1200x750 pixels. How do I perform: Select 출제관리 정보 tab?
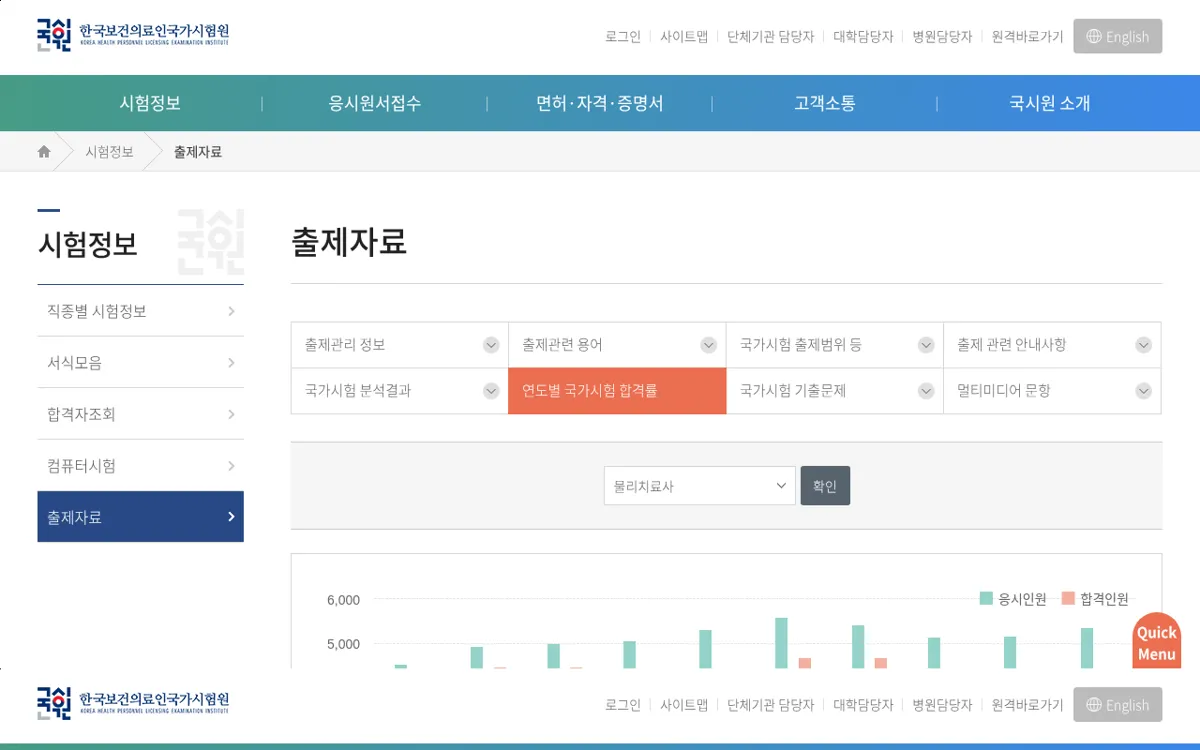pyautogui.click(x=400, y=345)
